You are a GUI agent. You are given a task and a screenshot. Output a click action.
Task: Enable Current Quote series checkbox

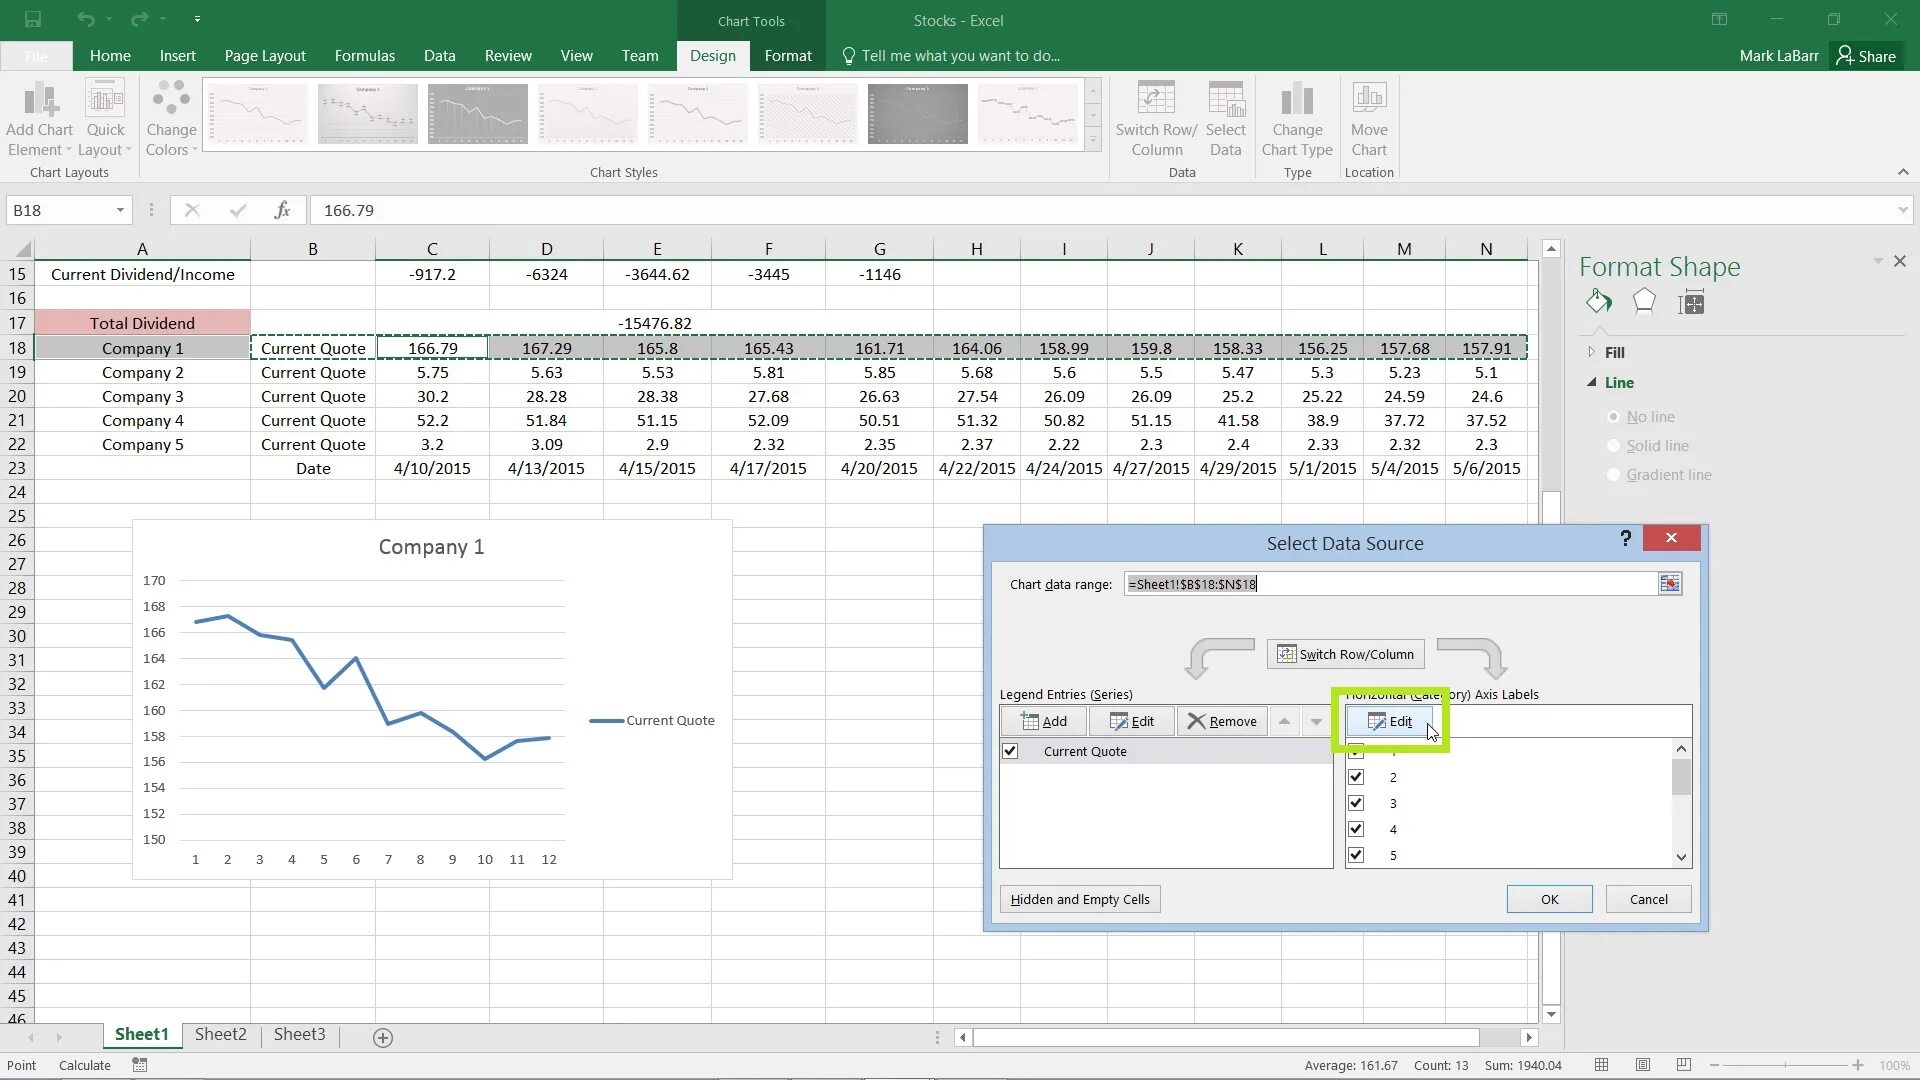tap(1009, 750)
